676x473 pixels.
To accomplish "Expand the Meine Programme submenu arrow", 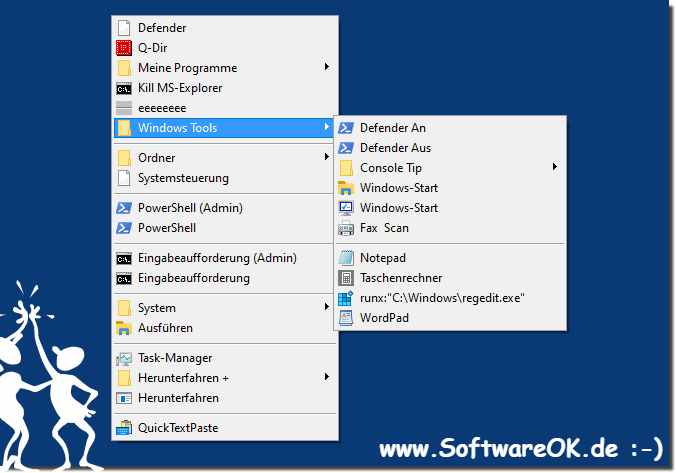I will pyautogui.click(x=327, y=67).
